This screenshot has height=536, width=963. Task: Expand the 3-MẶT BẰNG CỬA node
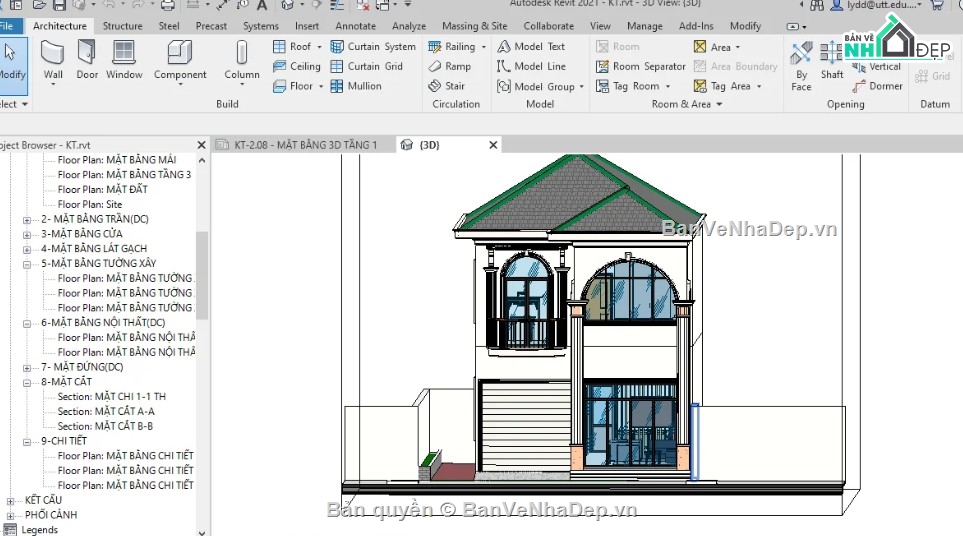[x=26, y=235]
